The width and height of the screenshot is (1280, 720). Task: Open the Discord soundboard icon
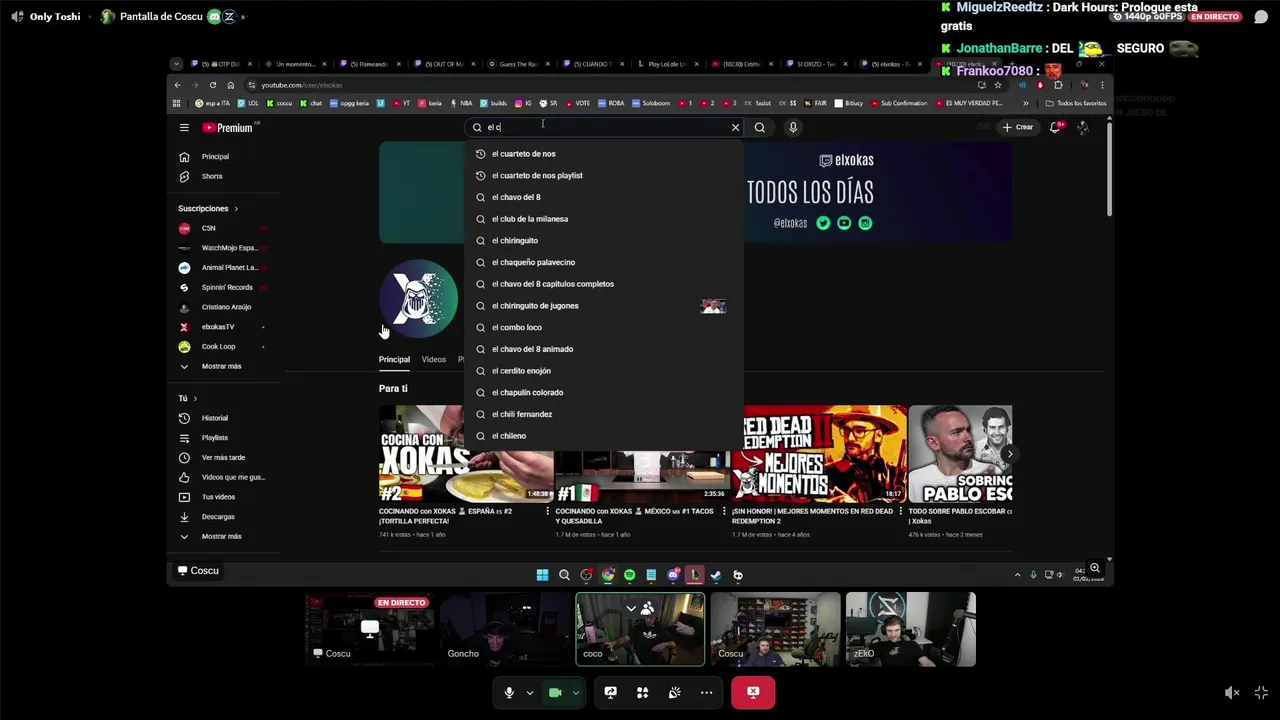[675, 692]
